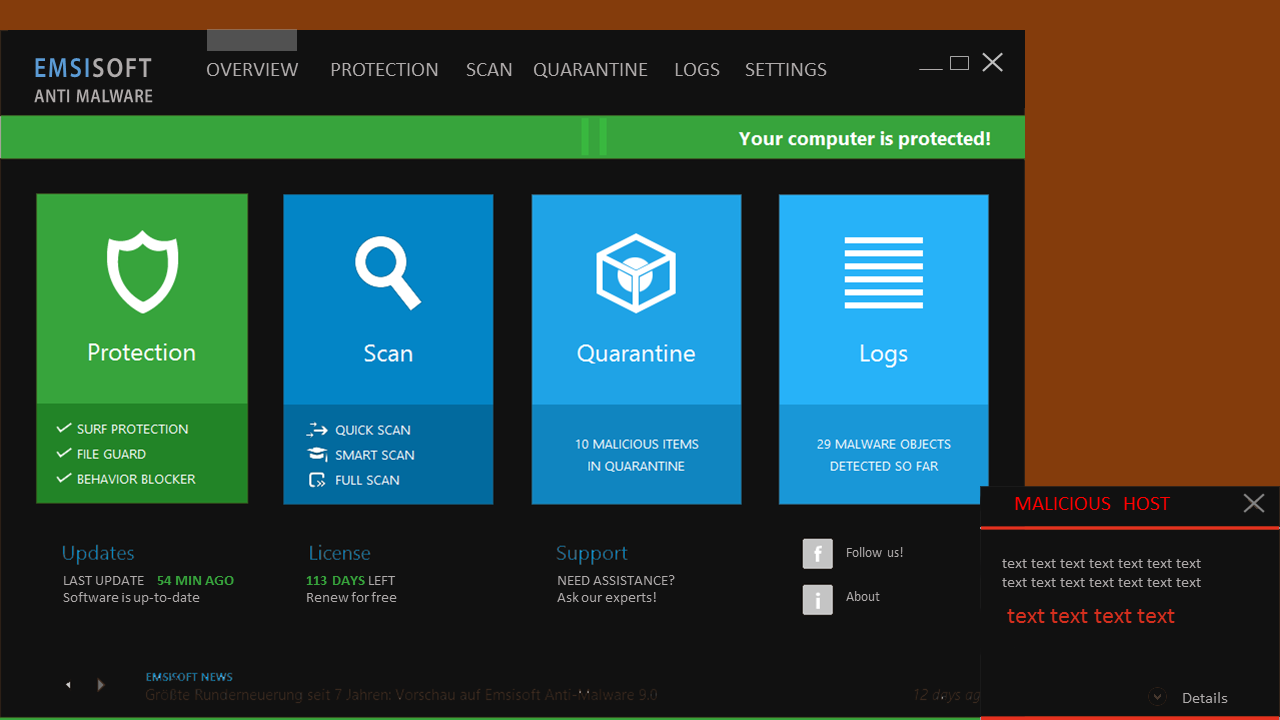The image size is (1280, 720).
Task: Click the Emsisoft Anti Malware logo
Action: (x=93, y=80)
